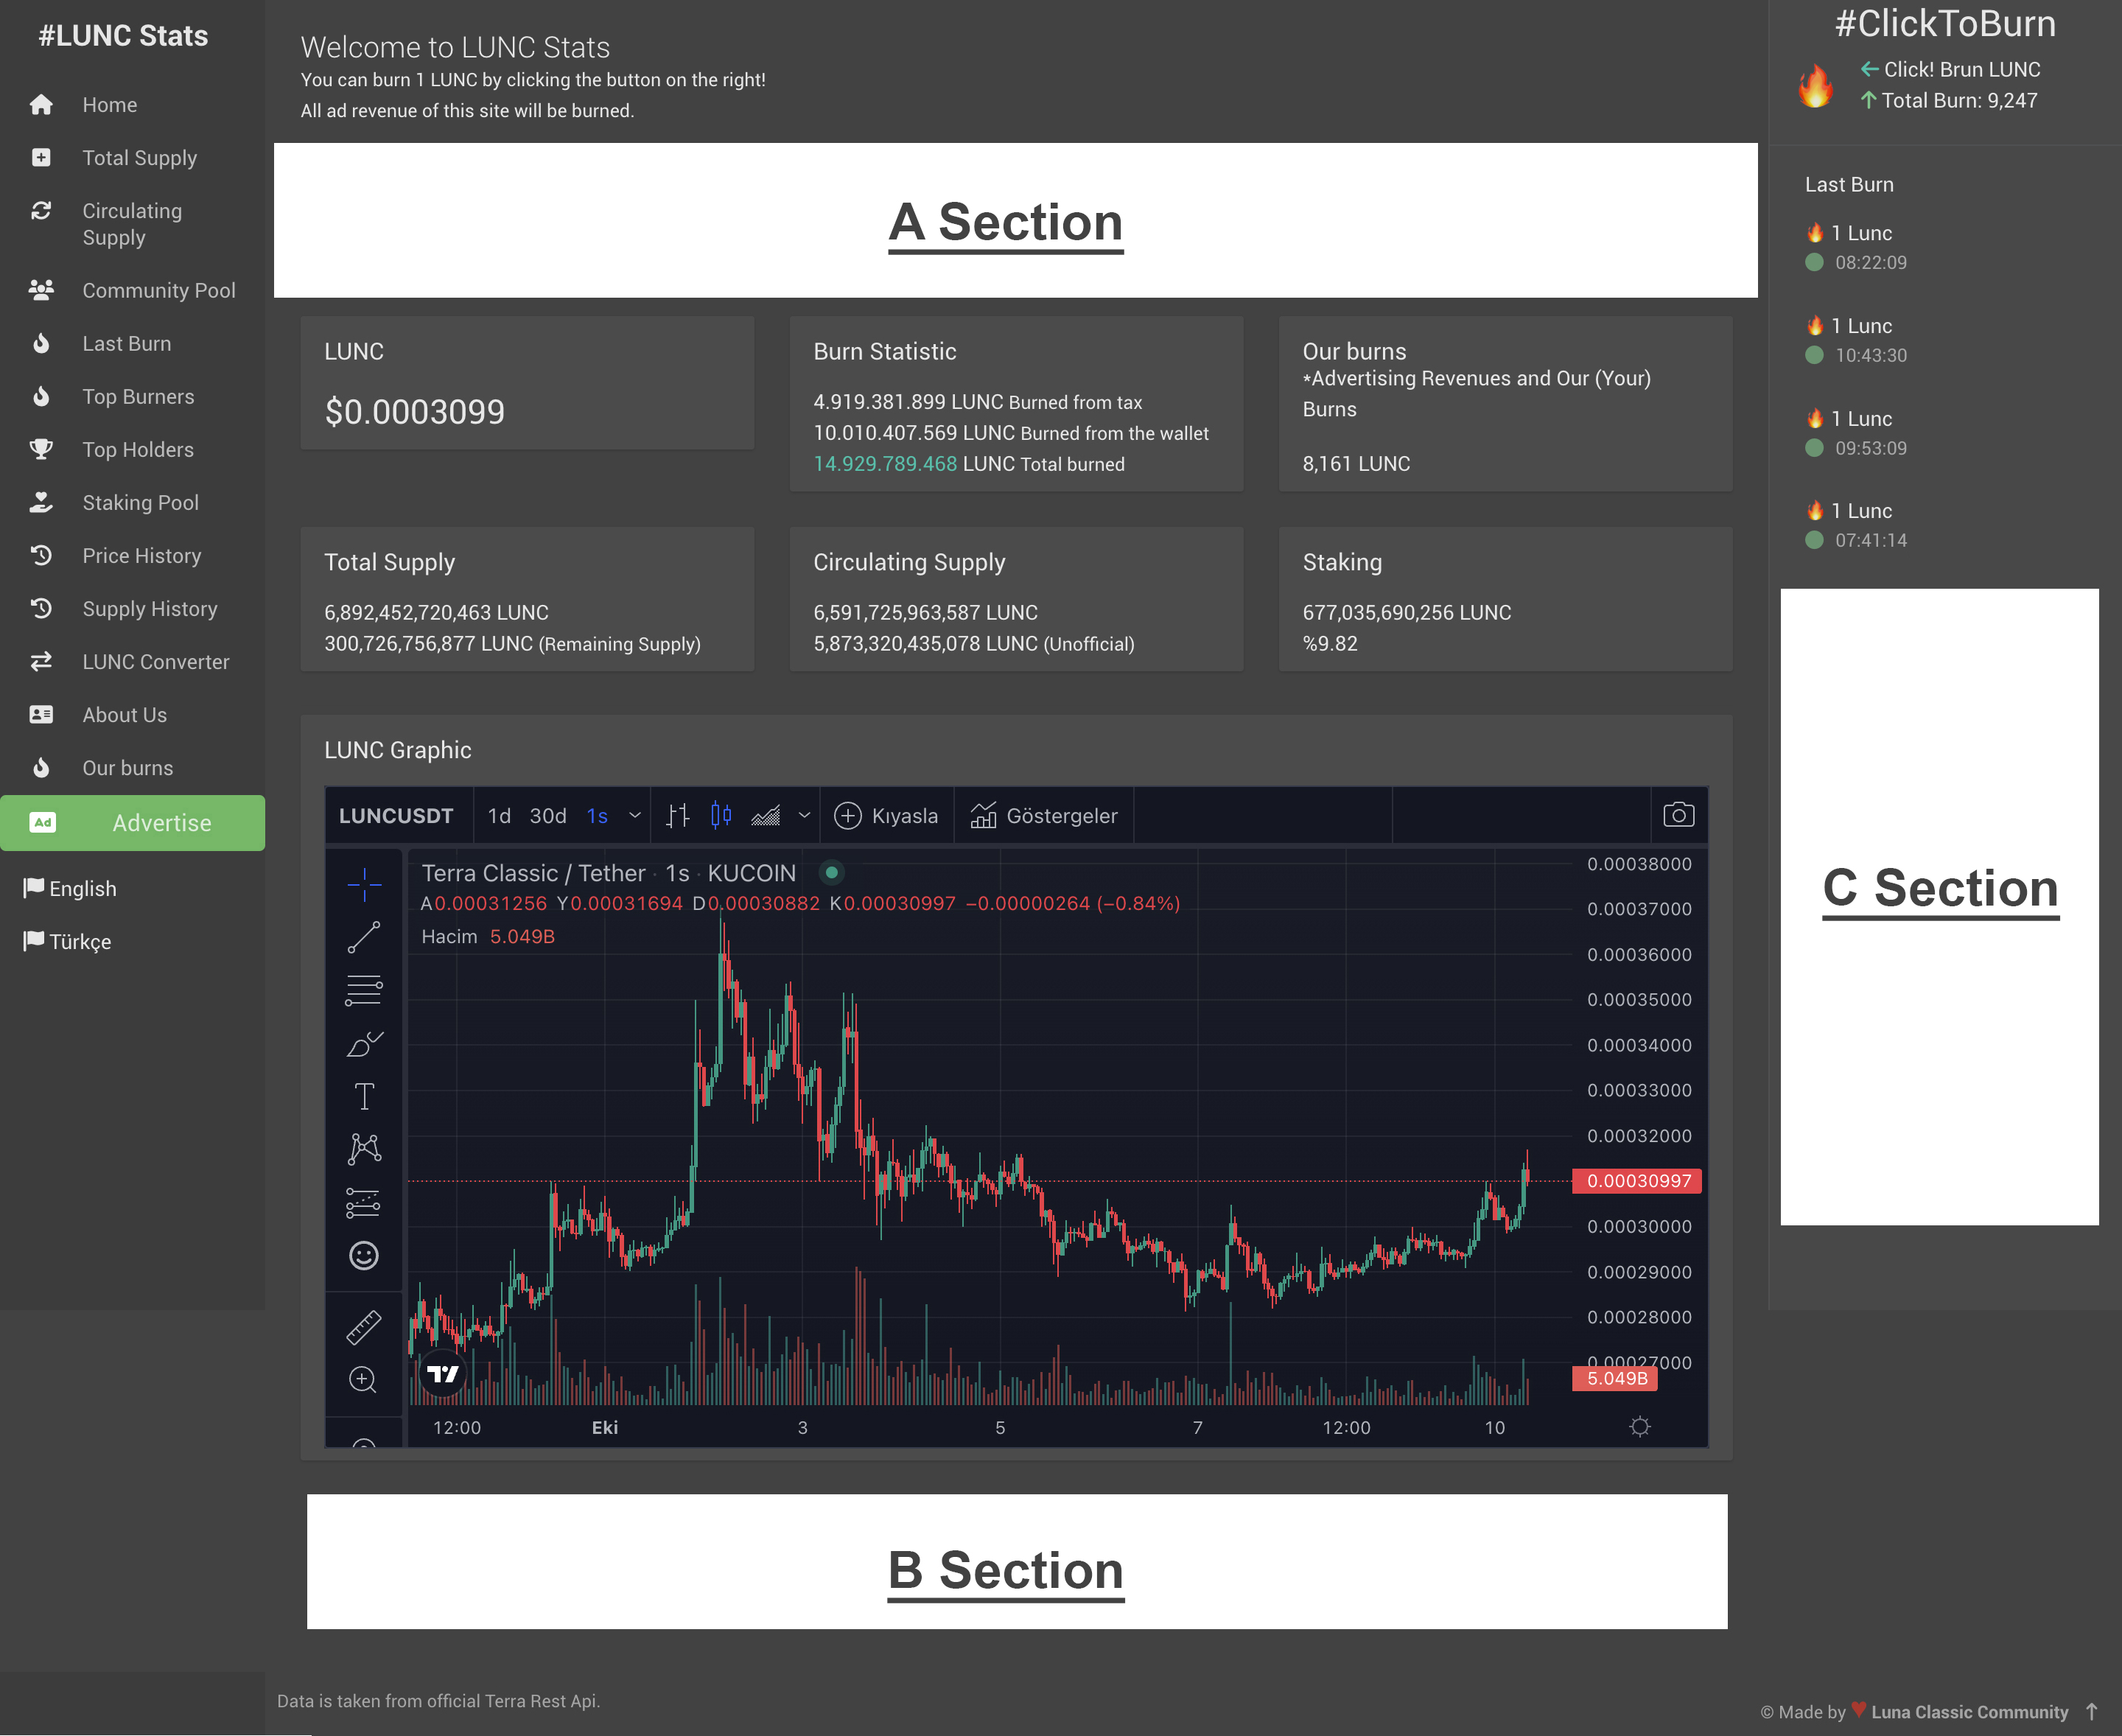Image resolution: width=2122 pixels, height=1736 pixels.
Task: Click the 677,035,690,256 LUNC staking value
Action: pos(1406,612)
